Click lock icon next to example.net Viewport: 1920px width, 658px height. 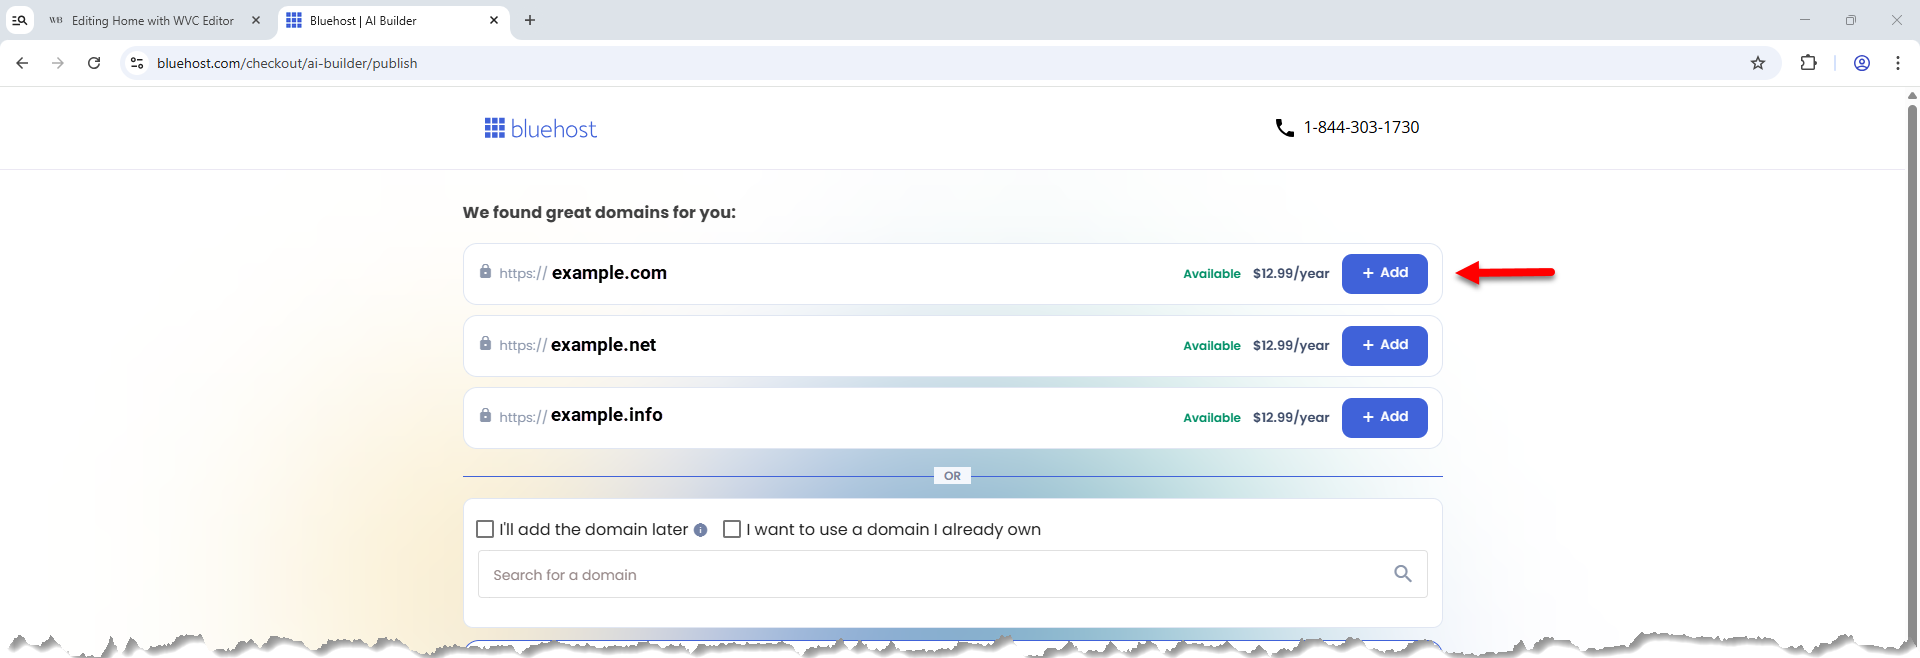[485, 344]
